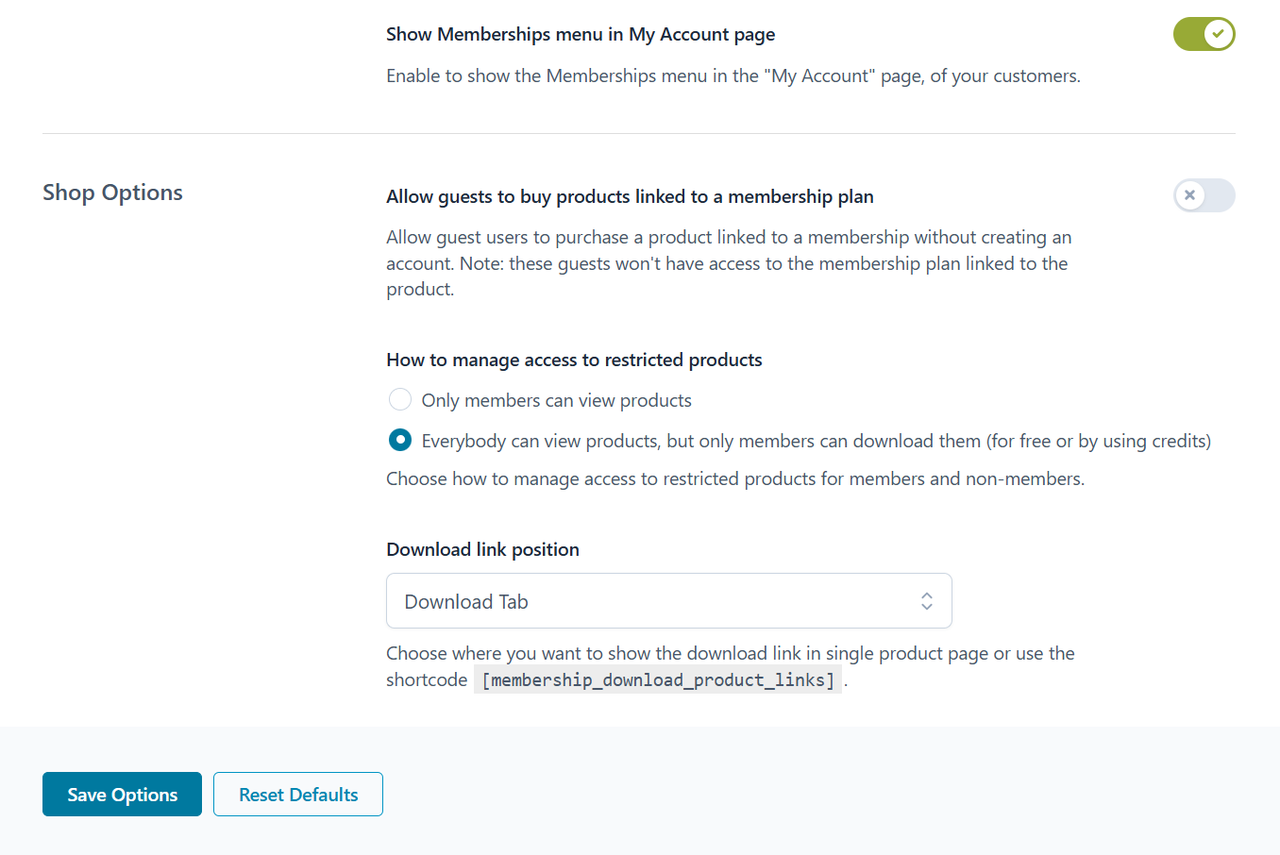Disable the Show Memberships menu toggle
This screenshot has height=855, width=1280.
1204,34
